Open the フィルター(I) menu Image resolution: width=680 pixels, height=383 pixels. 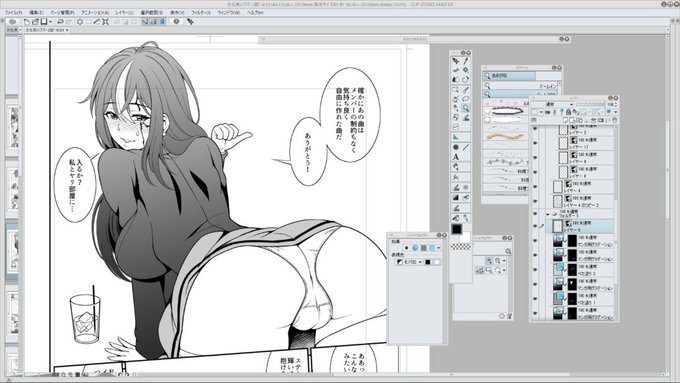tap(201, 13)
